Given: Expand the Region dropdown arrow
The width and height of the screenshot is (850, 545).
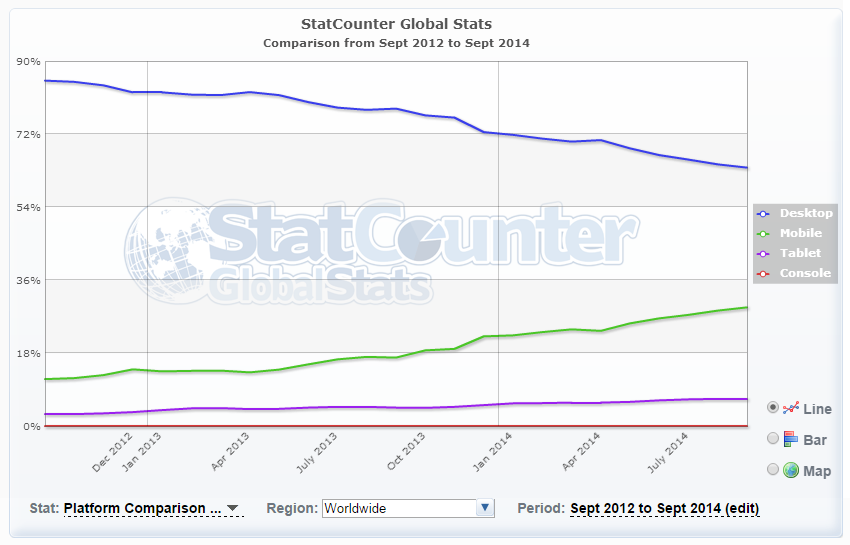Looking at the screenshot, I should tap(485, 508).
